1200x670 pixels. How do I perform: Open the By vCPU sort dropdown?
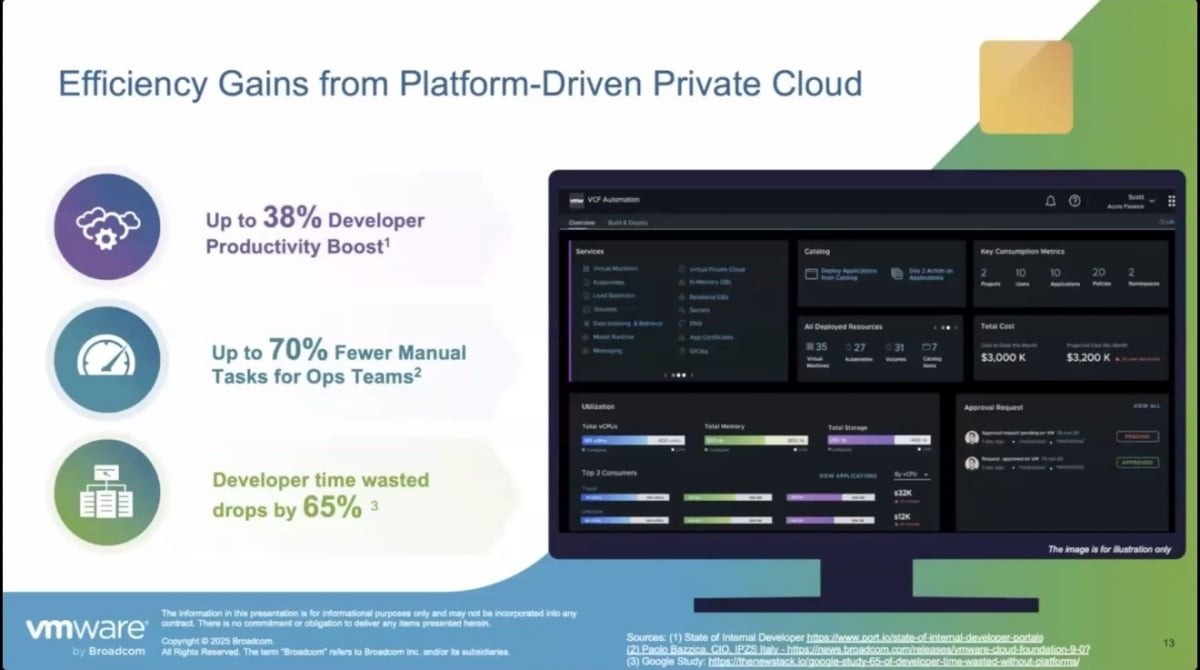910,474
